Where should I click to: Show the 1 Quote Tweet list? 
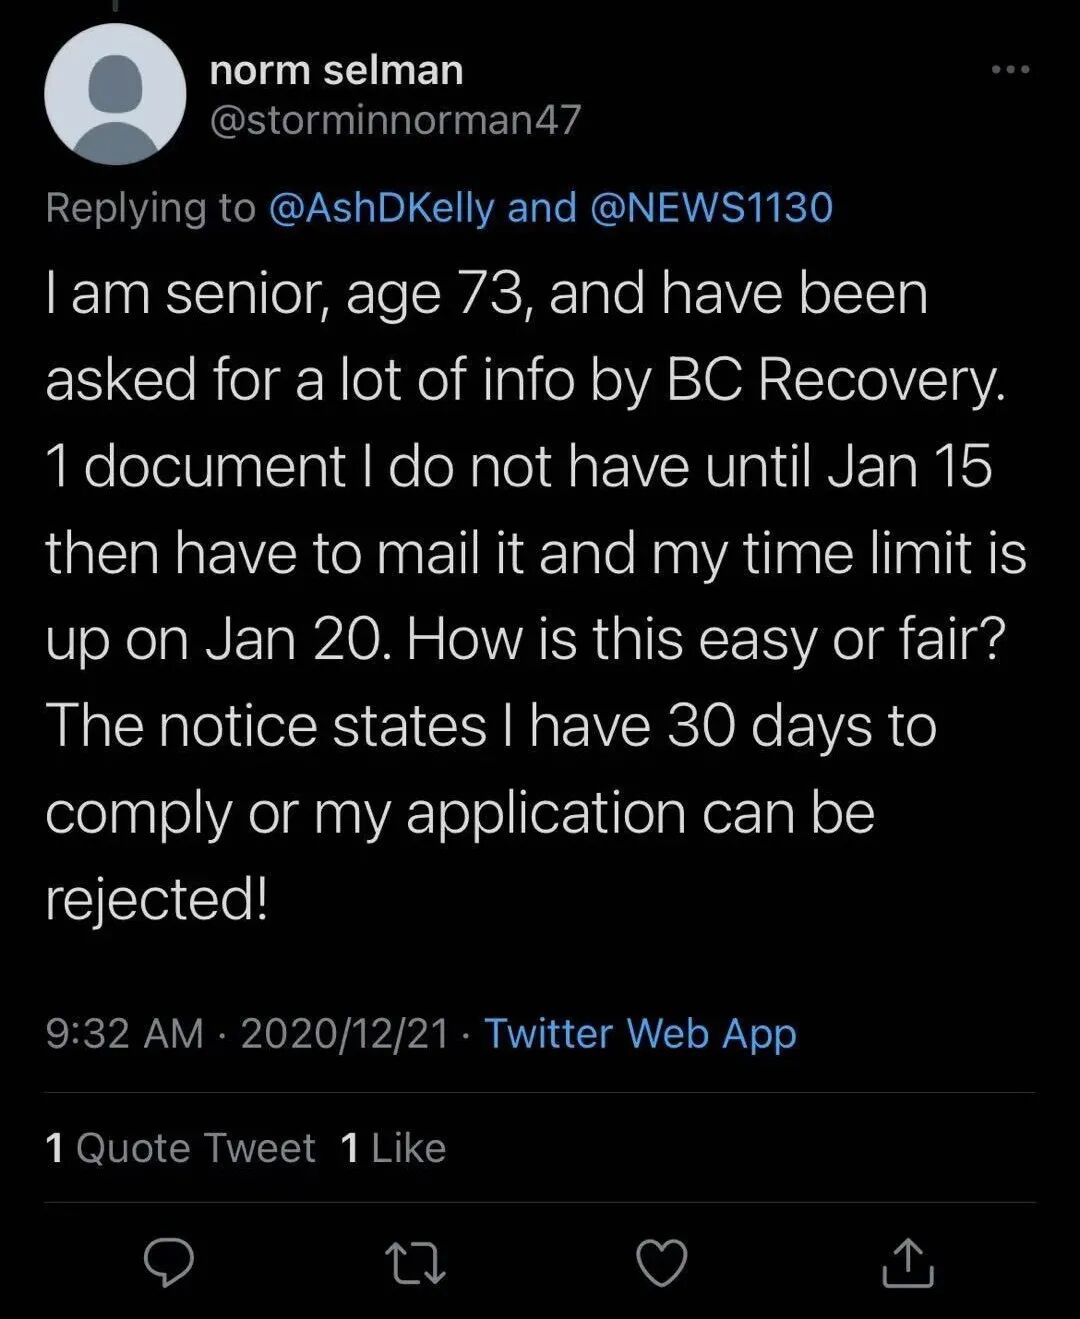[180, 1148]
